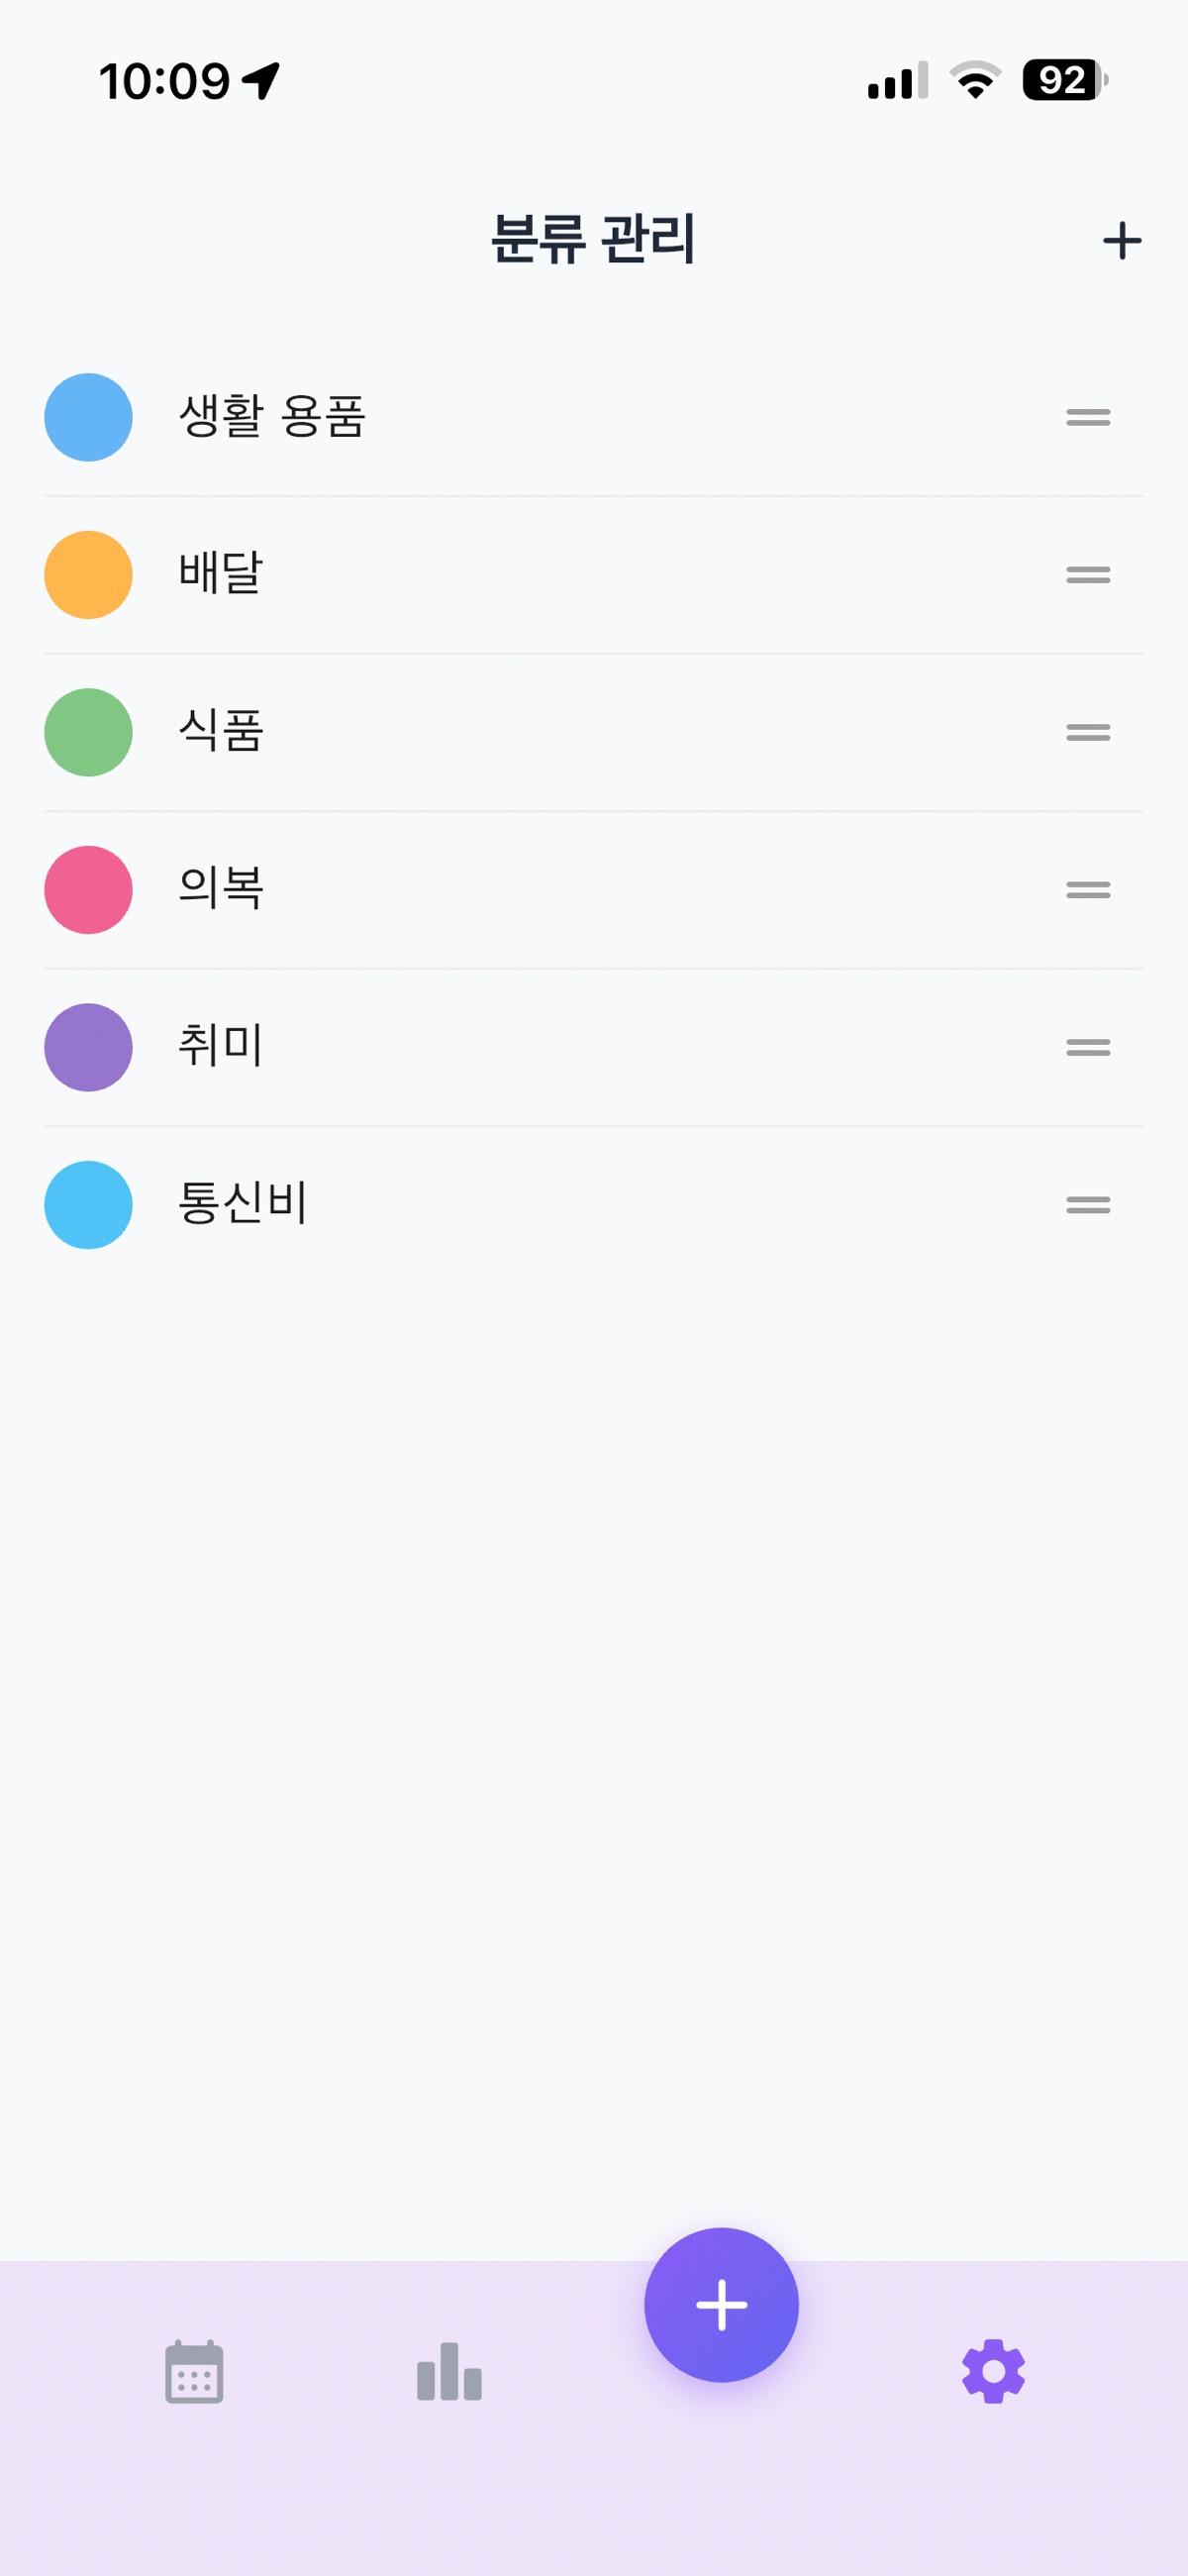
Task: Tap the battery indicator in status bar
Action: point(1063,80)
